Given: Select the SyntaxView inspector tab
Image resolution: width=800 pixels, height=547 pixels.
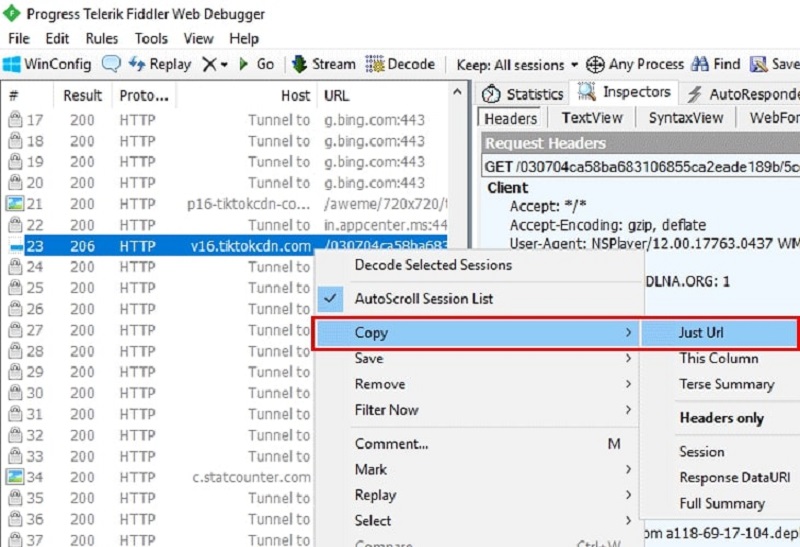Looking at the screenshot, I should click(686, 118).
